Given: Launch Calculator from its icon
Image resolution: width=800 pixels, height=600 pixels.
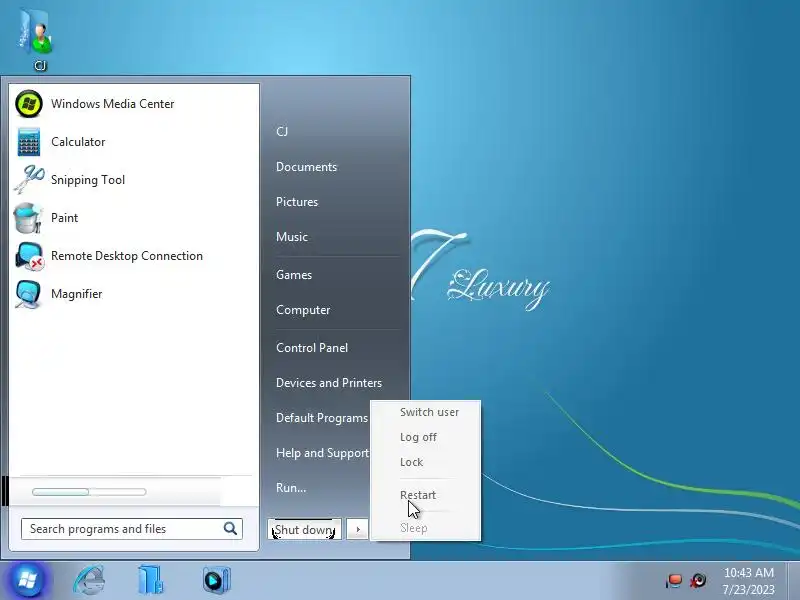Looking at the screenshot, I should click(x=29, y=142).
